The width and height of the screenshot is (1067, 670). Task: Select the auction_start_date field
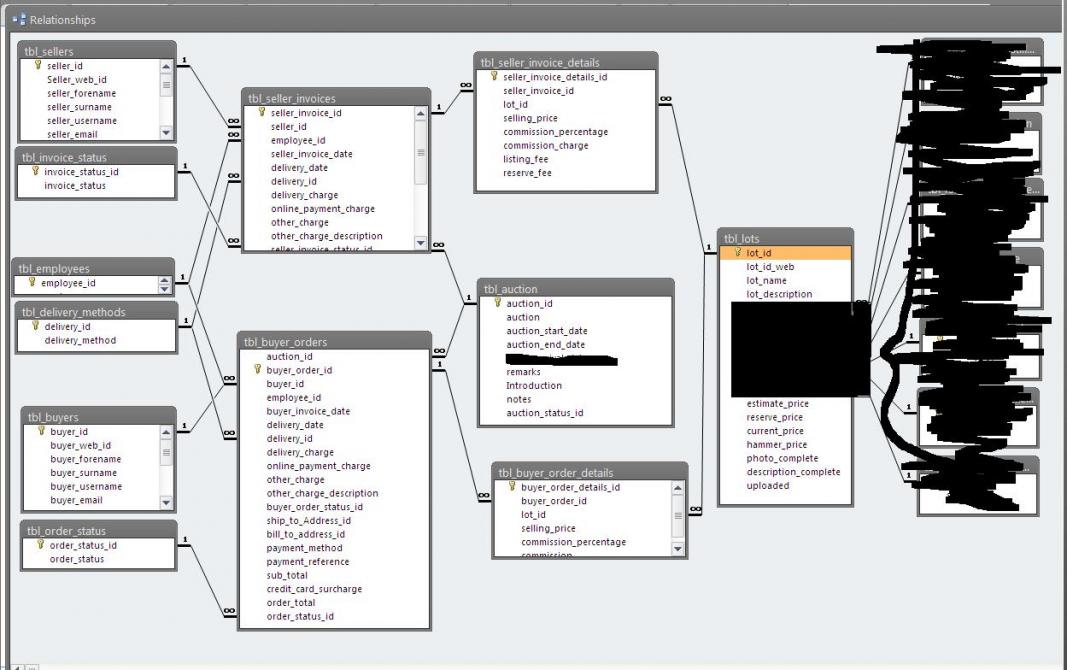546,331
